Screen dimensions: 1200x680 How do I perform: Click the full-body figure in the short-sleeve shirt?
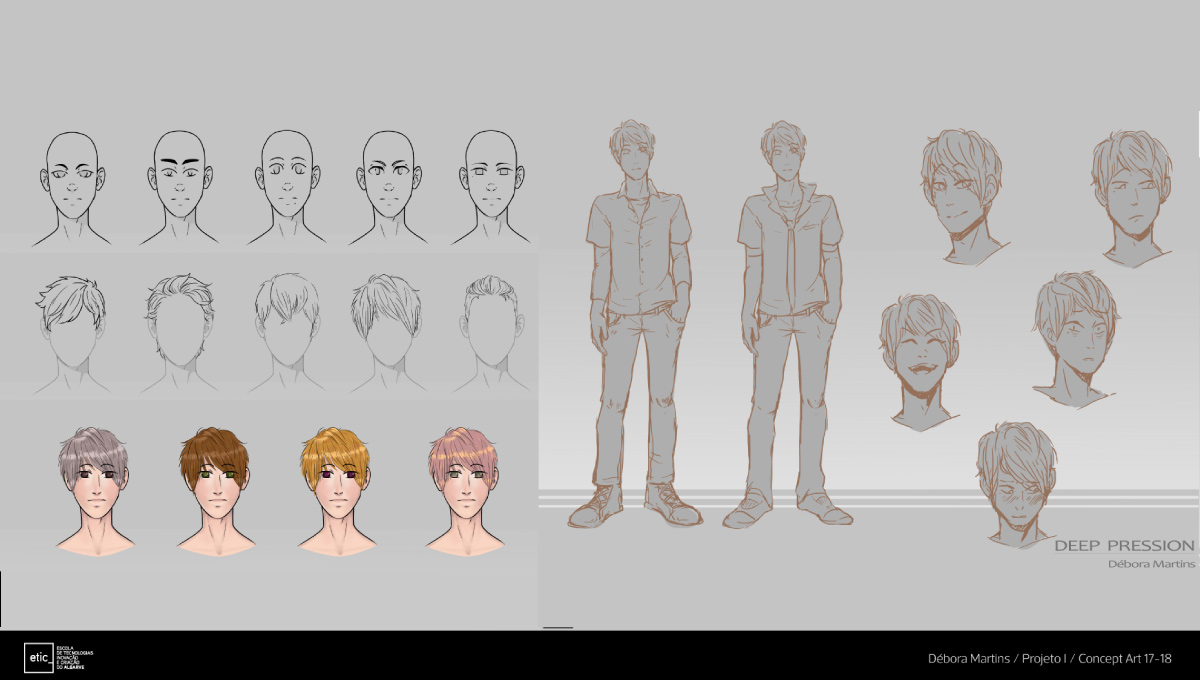[636, 320]
